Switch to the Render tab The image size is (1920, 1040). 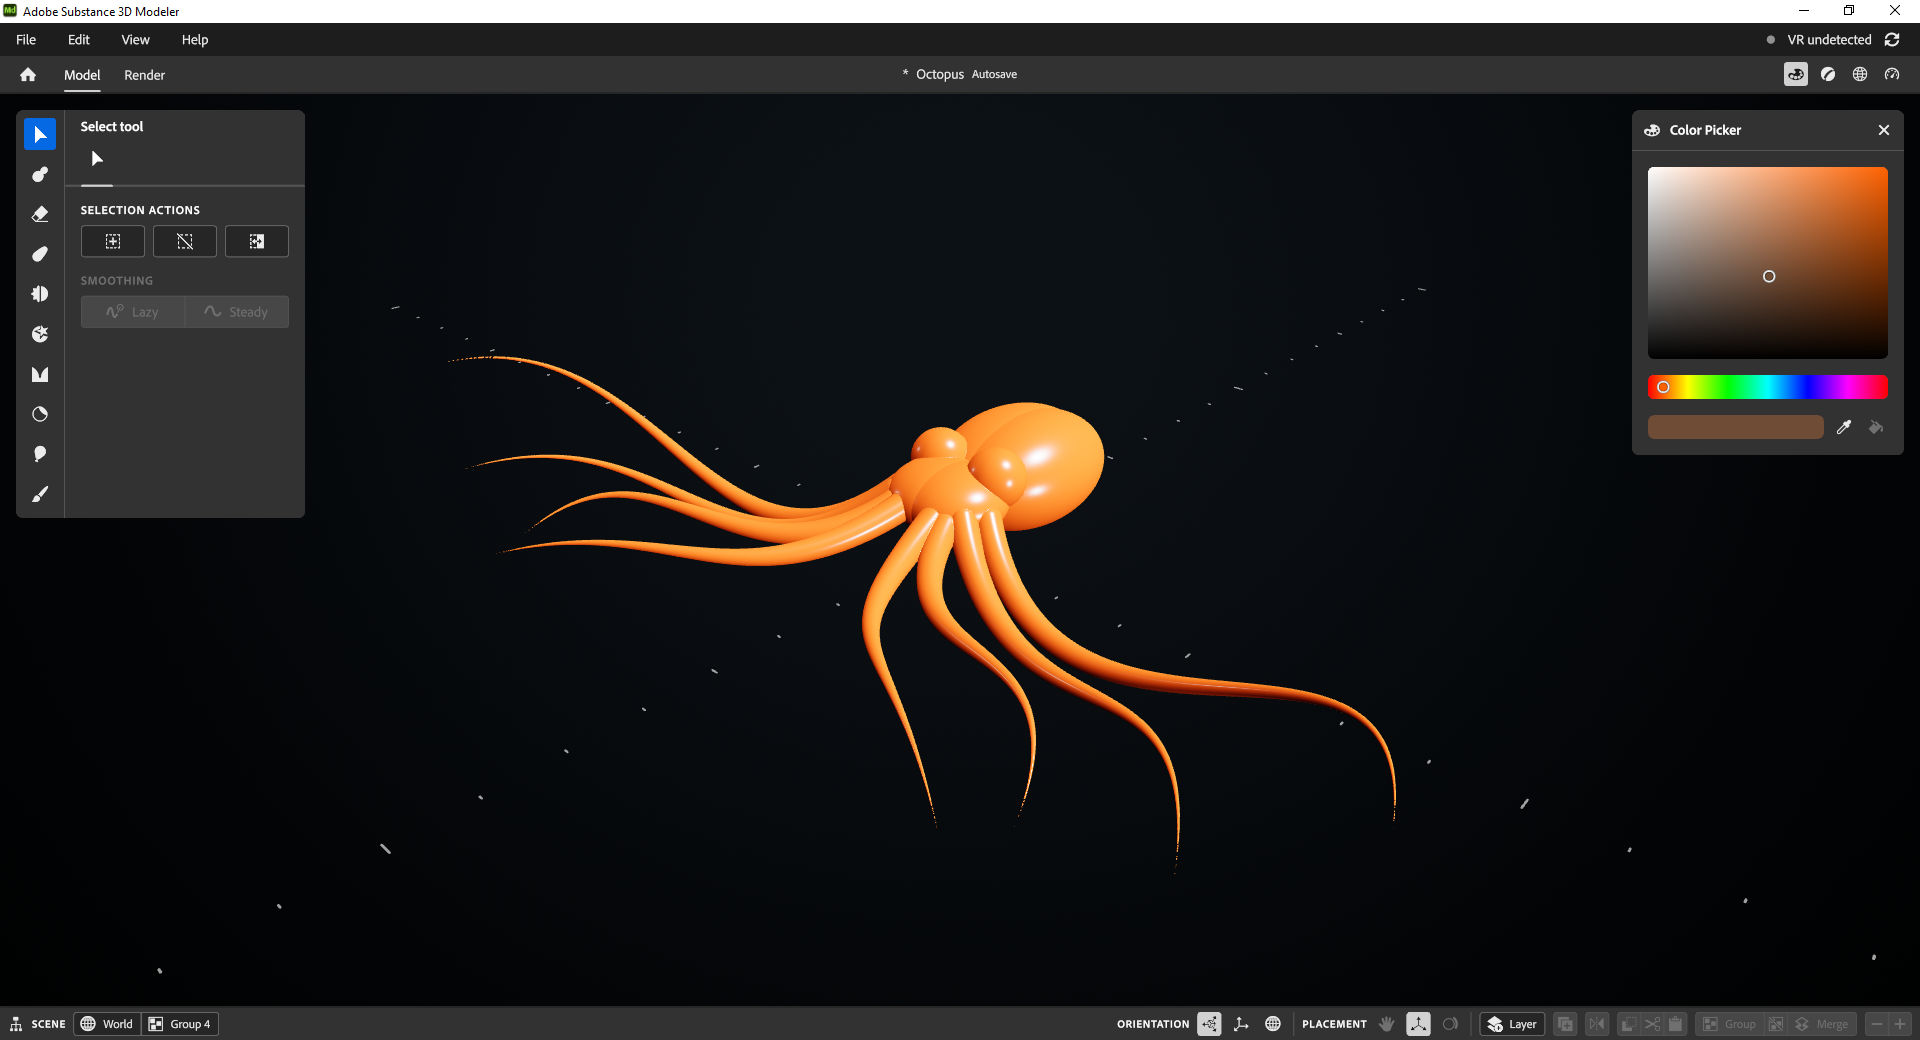click(x=145, y=75)
